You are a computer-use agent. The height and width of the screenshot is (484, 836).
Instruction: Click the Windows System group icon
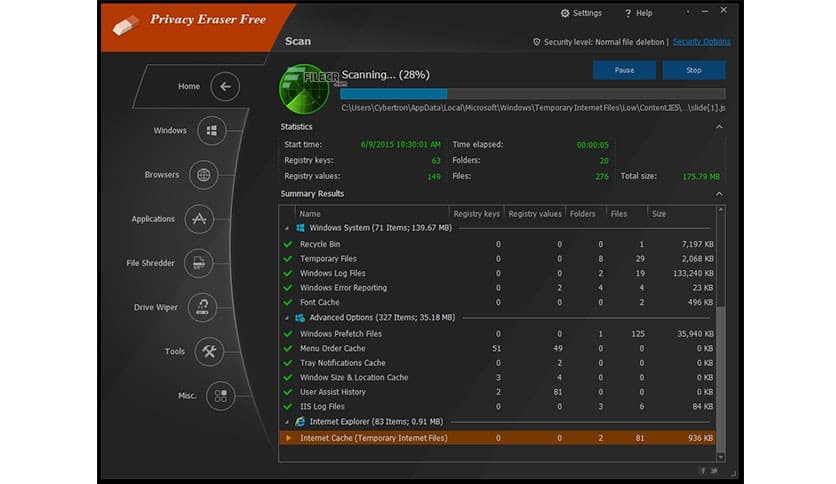300,228
